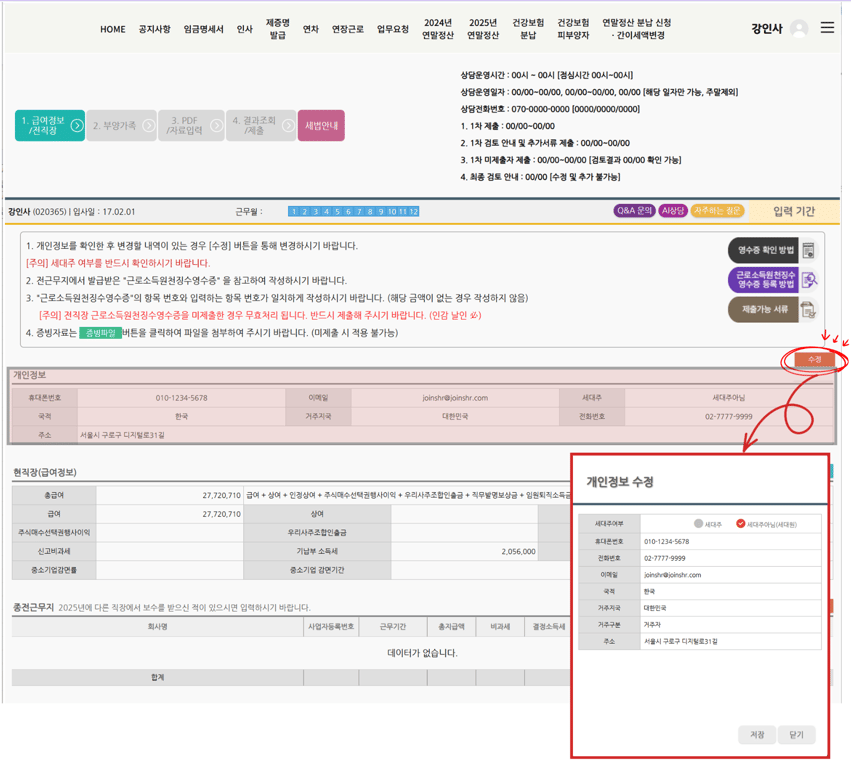
Task: Click work month box 6
Action: pyautogui.click(x=348, y=212)
